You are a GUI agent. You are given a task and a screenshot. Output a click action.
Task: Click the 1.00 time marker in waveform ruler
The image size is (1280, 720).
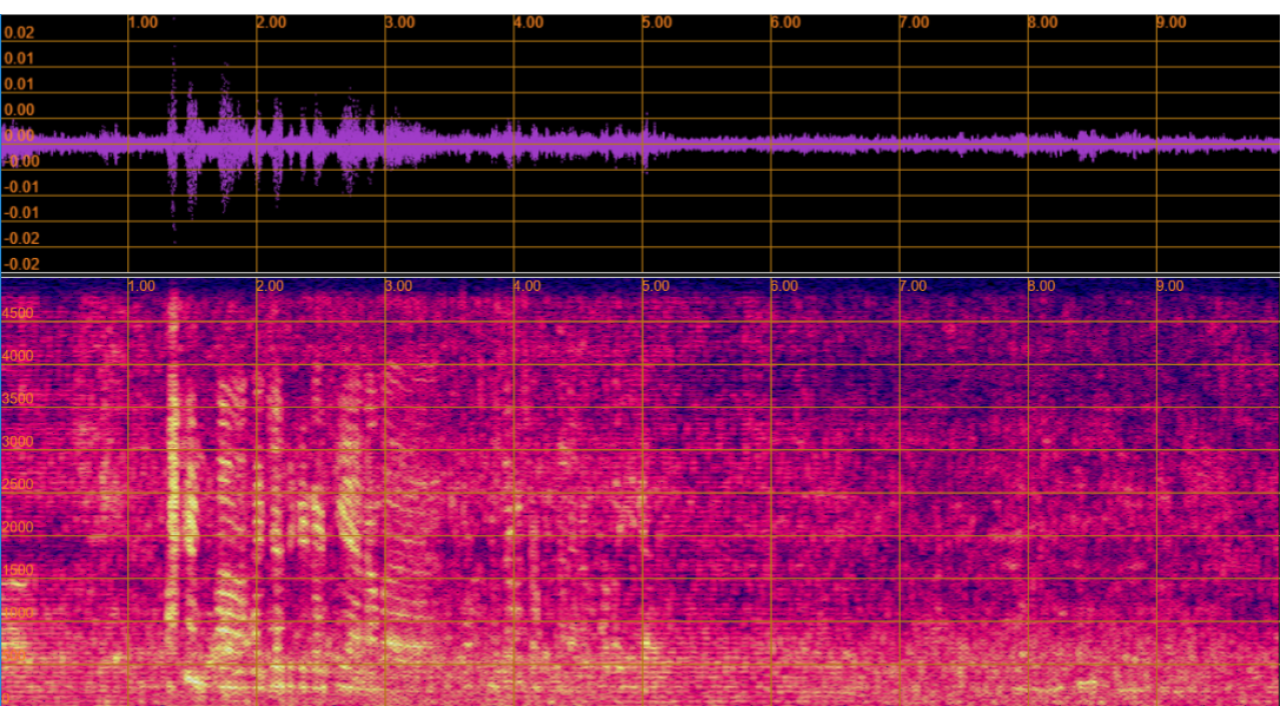143,22
